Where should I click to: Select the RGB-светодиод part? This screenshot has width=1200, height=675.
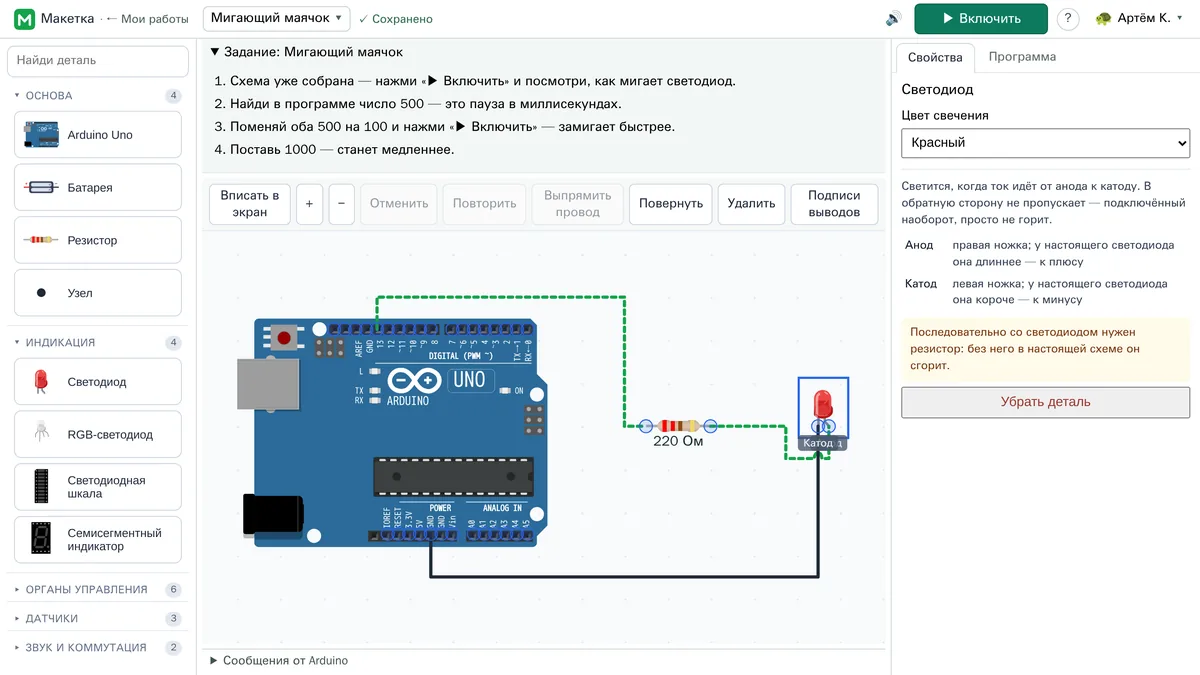coord(98,435)
